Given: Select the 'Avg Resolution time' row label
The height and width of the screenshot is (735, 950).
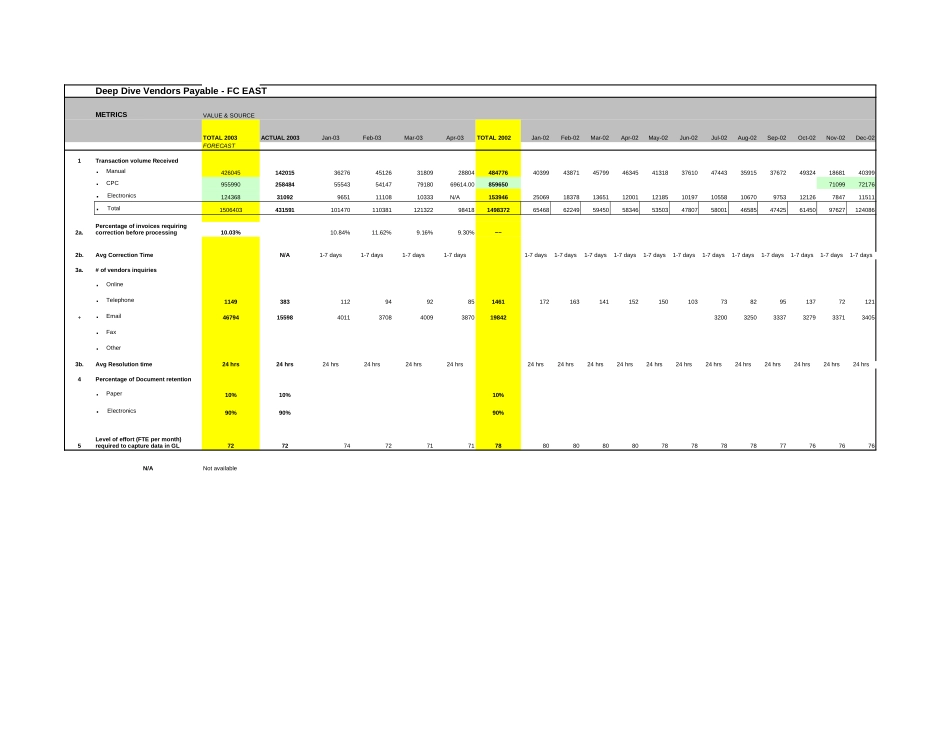Looking at the screenshot, I should coord(124,365).
